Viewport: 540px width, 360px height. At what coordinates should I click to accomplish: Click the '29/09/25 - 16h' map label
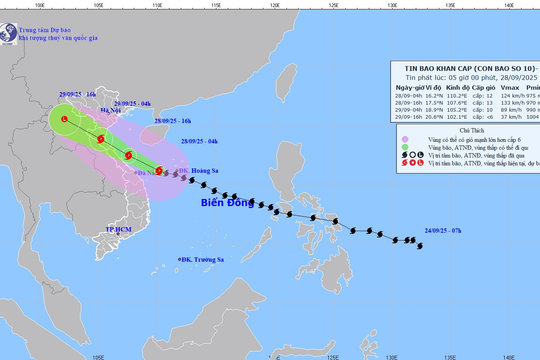tap(77, 94)
